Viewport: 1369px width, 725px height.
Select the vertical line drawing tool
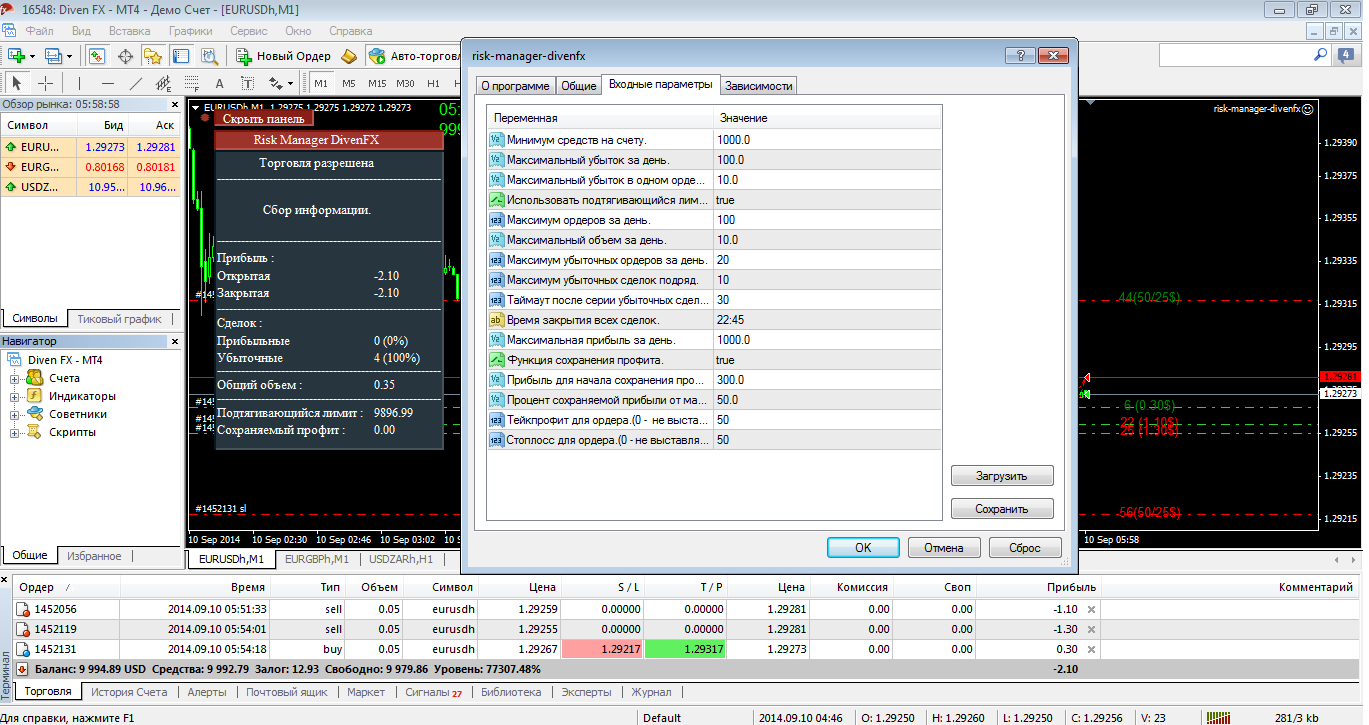click(x=80, y=83)
